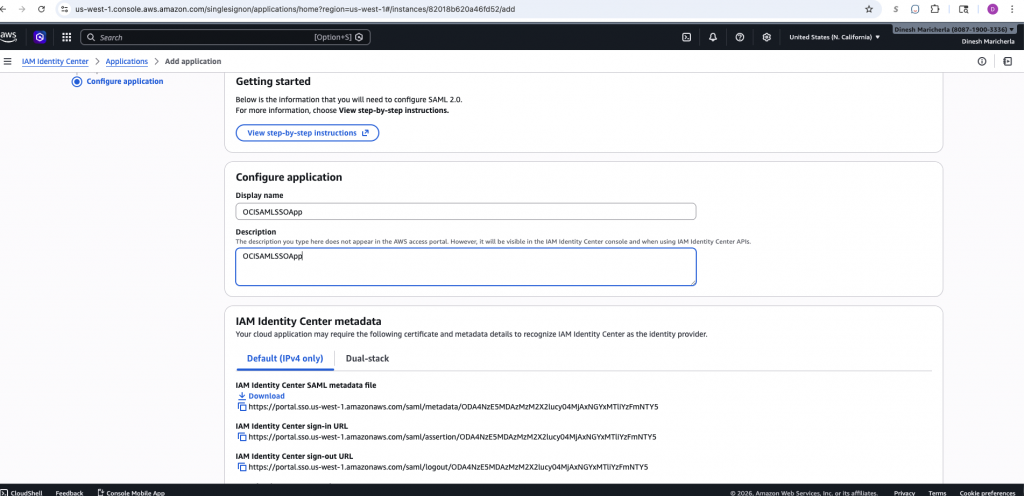Launch CloudShell from the top navigation bar
This screenshot has width=1024, height=496.
[687, 37]
